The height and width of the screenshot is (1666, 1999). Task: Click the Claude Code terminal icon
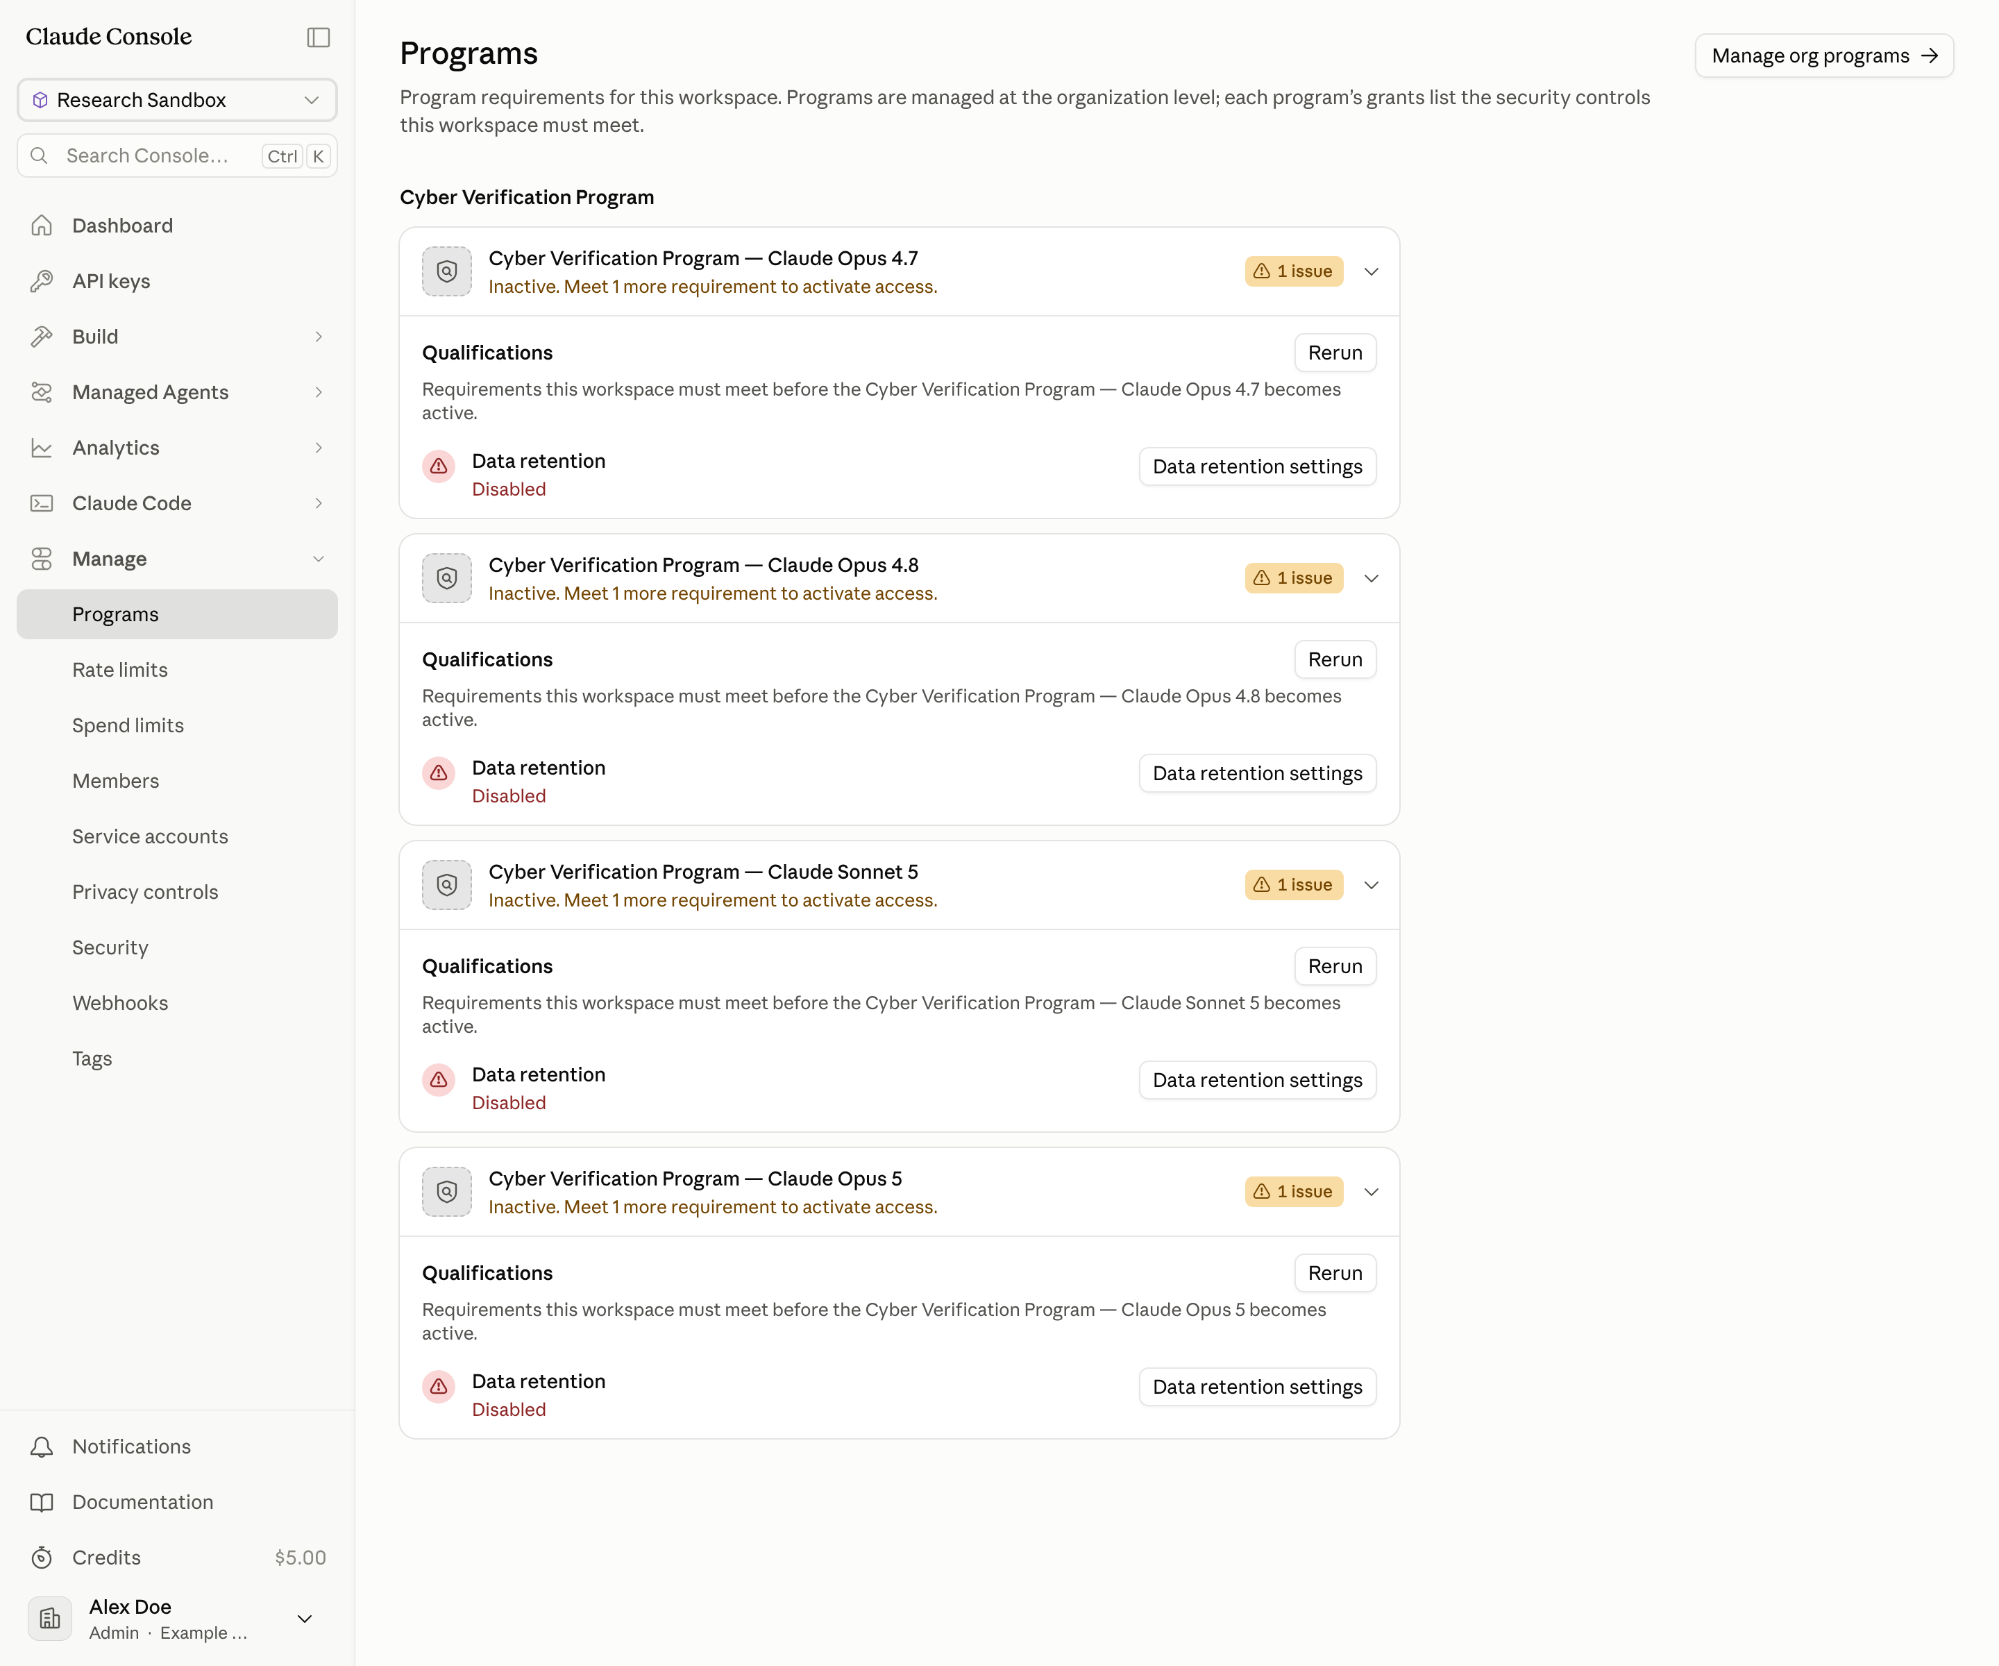pos(41,503)
